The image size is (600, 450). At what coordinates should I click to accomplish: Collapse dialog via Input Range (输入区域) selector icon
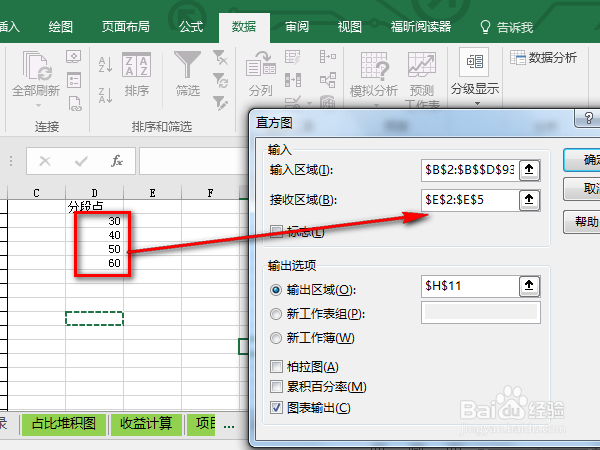point(529,170)
